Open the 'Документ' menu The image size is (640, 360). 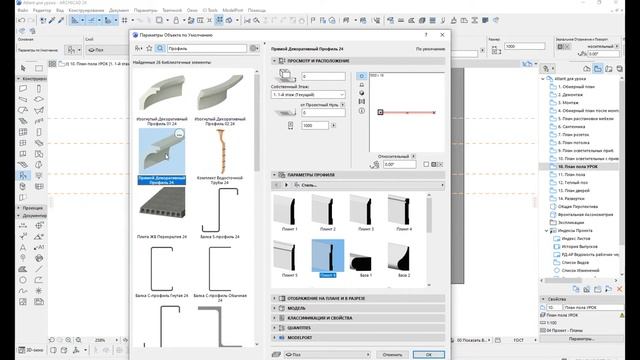tap(119, 10)
